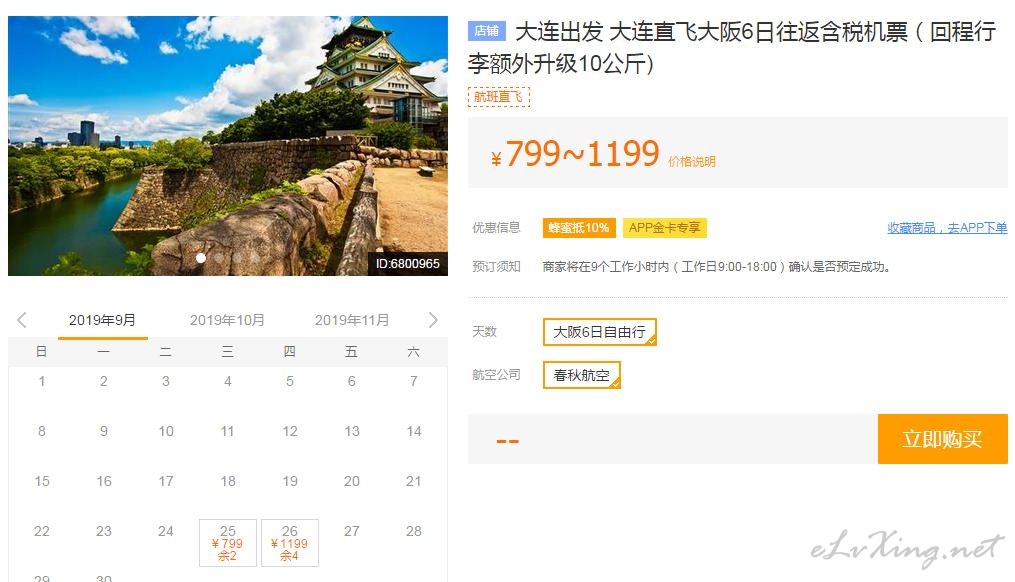Click the 店铺 shop badge

pyautogui.click(x=487, y=31)
